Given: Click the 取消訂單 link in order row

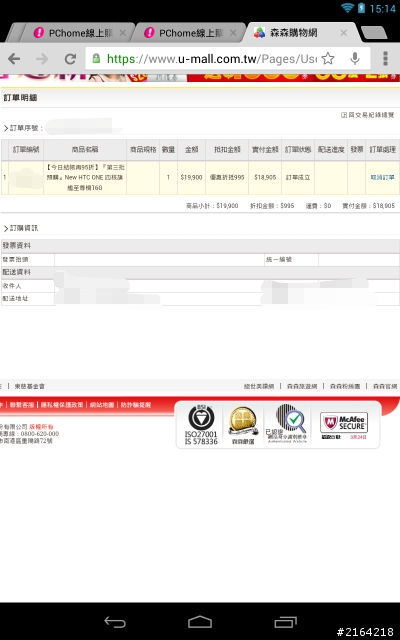Looking at the screenshot, I should coord(382,178).
